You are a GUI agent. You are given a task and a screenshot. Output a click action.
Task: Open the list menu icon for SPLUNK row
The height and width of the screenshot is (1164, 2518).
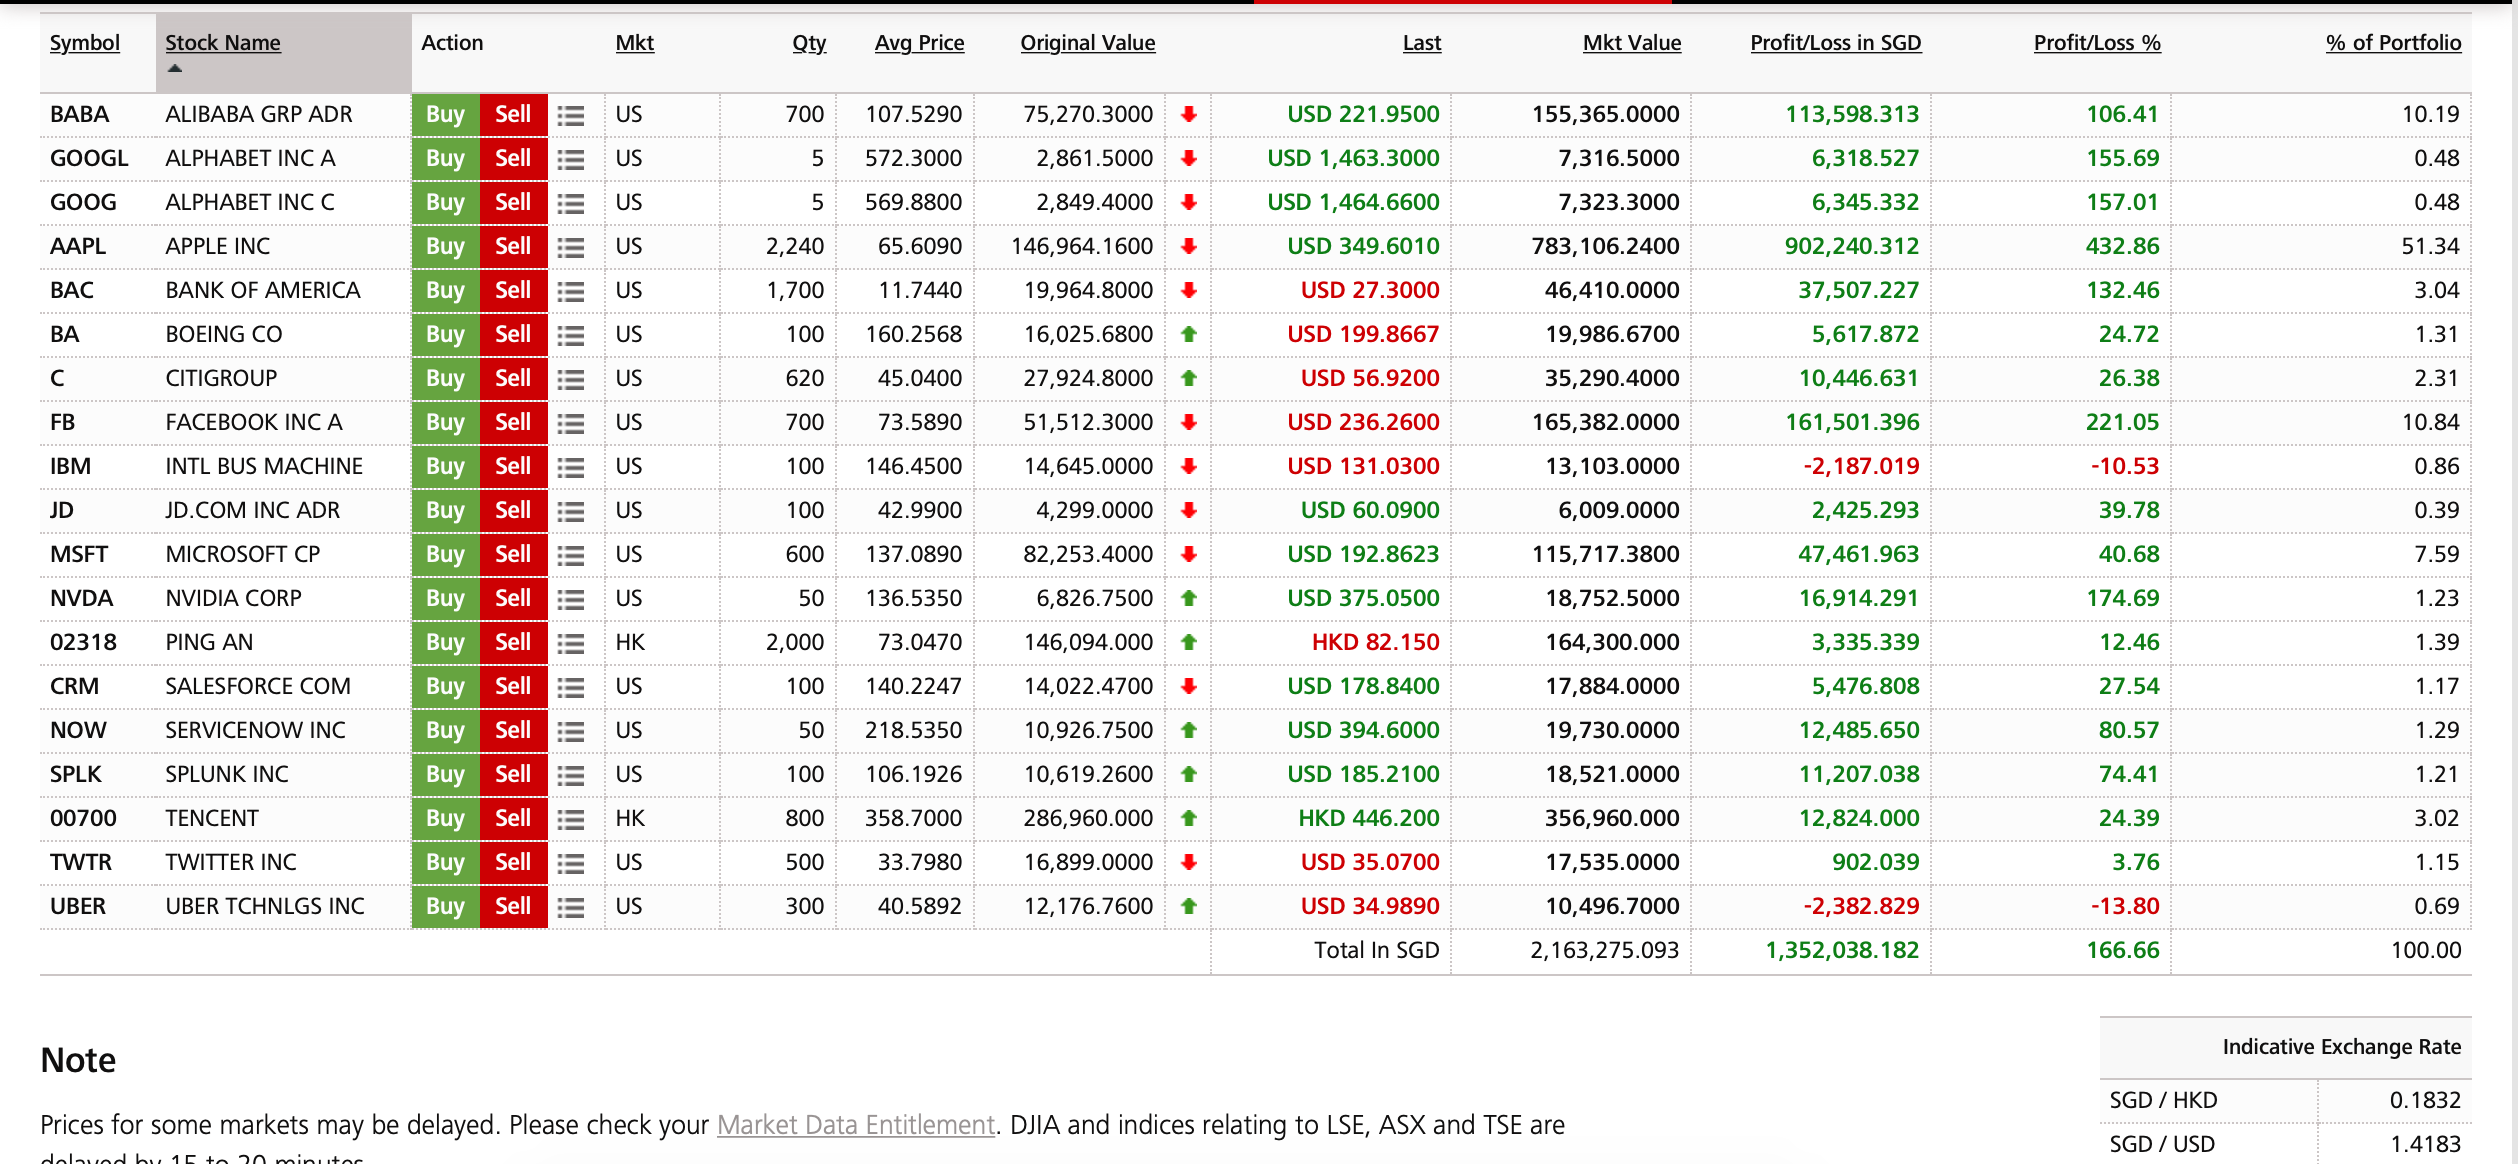[x=571, y=775]
